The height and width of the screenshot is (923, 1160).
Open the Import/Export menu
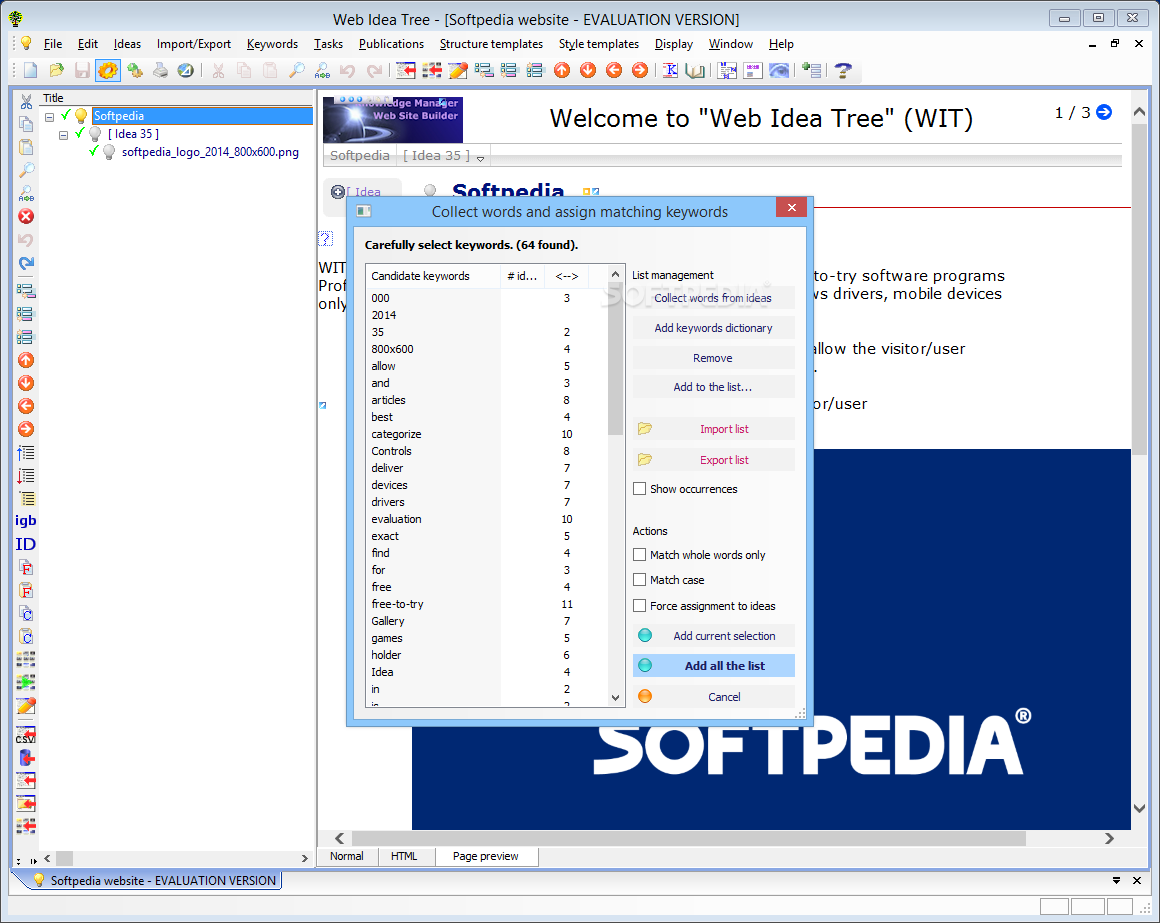pos(194,44)
